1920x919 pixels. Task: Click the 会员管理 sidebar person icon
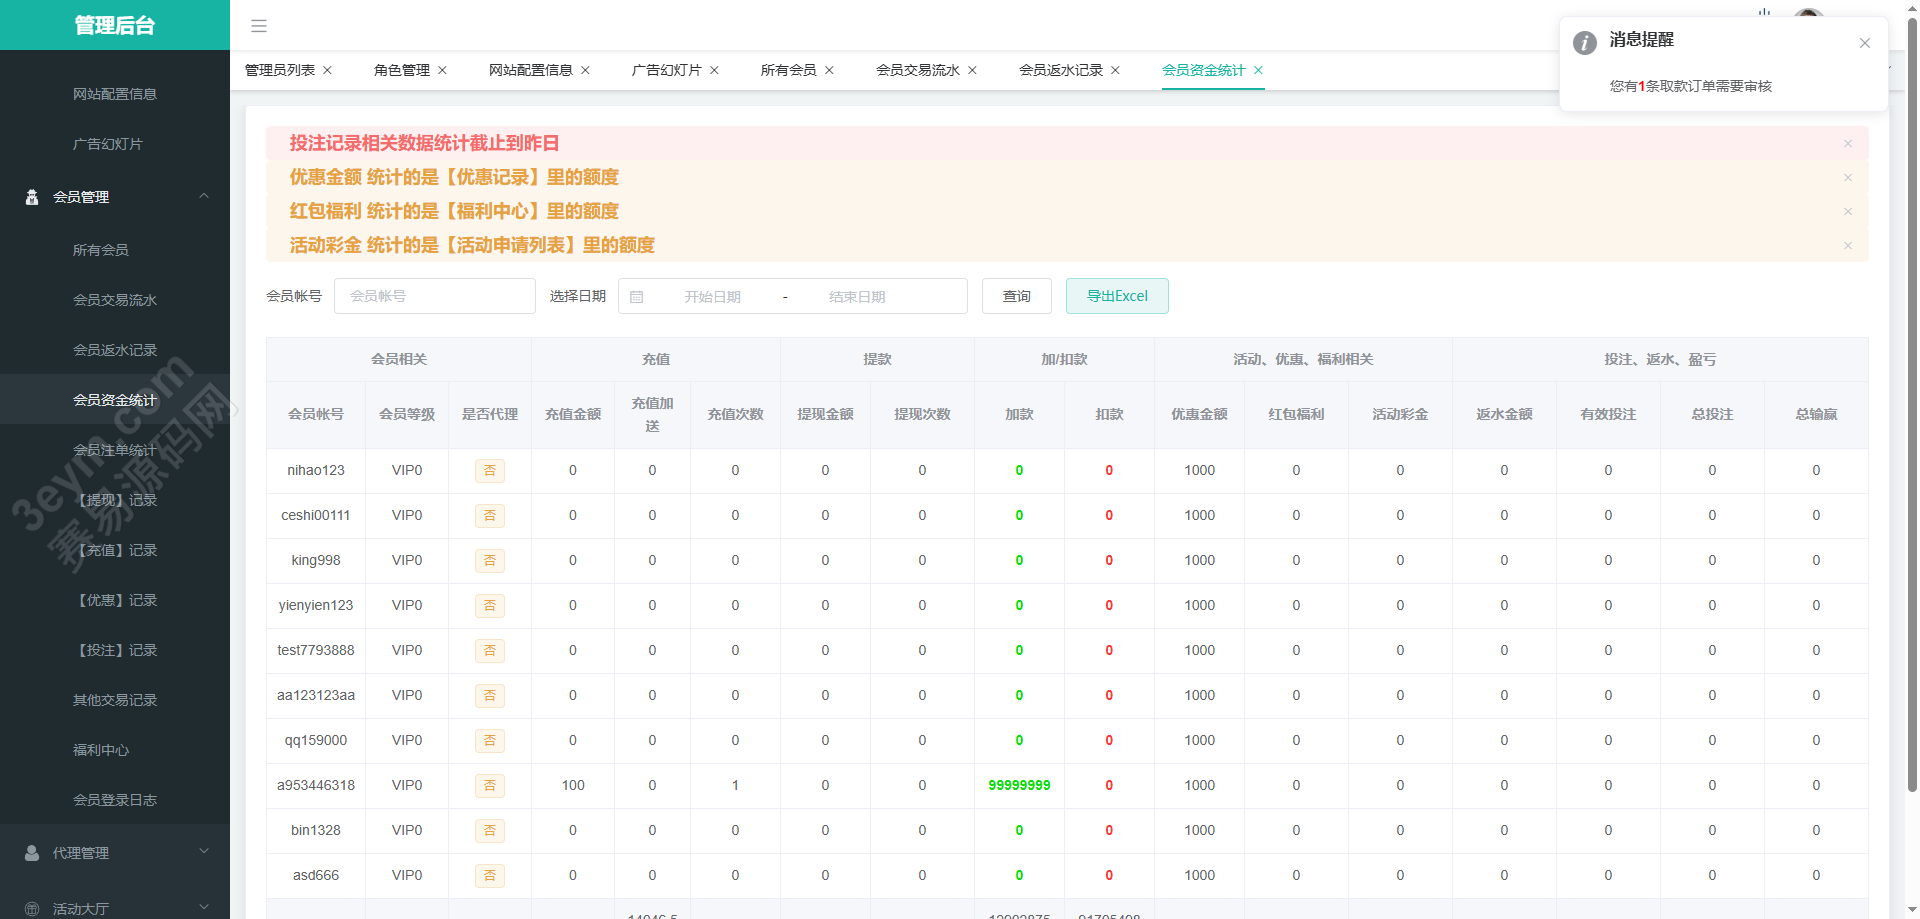32,197
